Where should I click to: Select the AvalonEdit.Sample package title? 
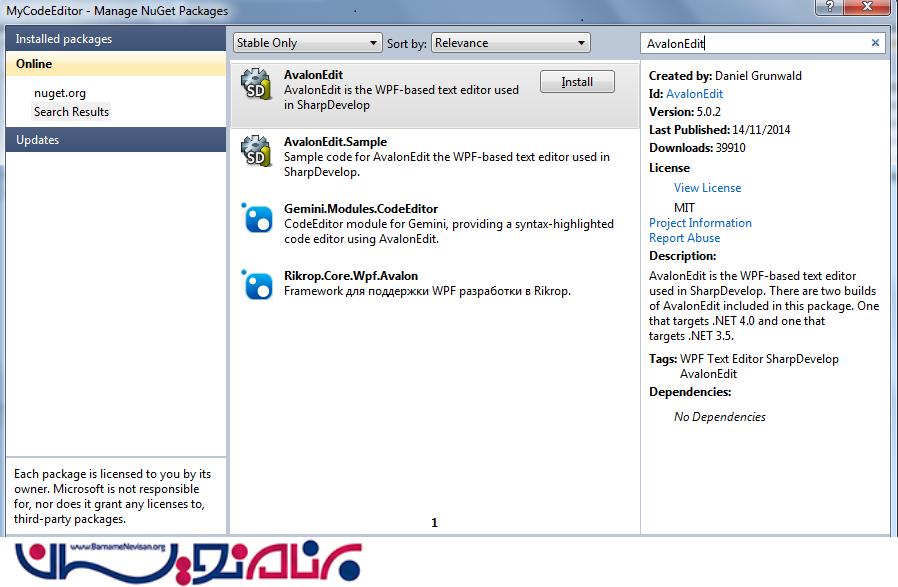(335, 141)
